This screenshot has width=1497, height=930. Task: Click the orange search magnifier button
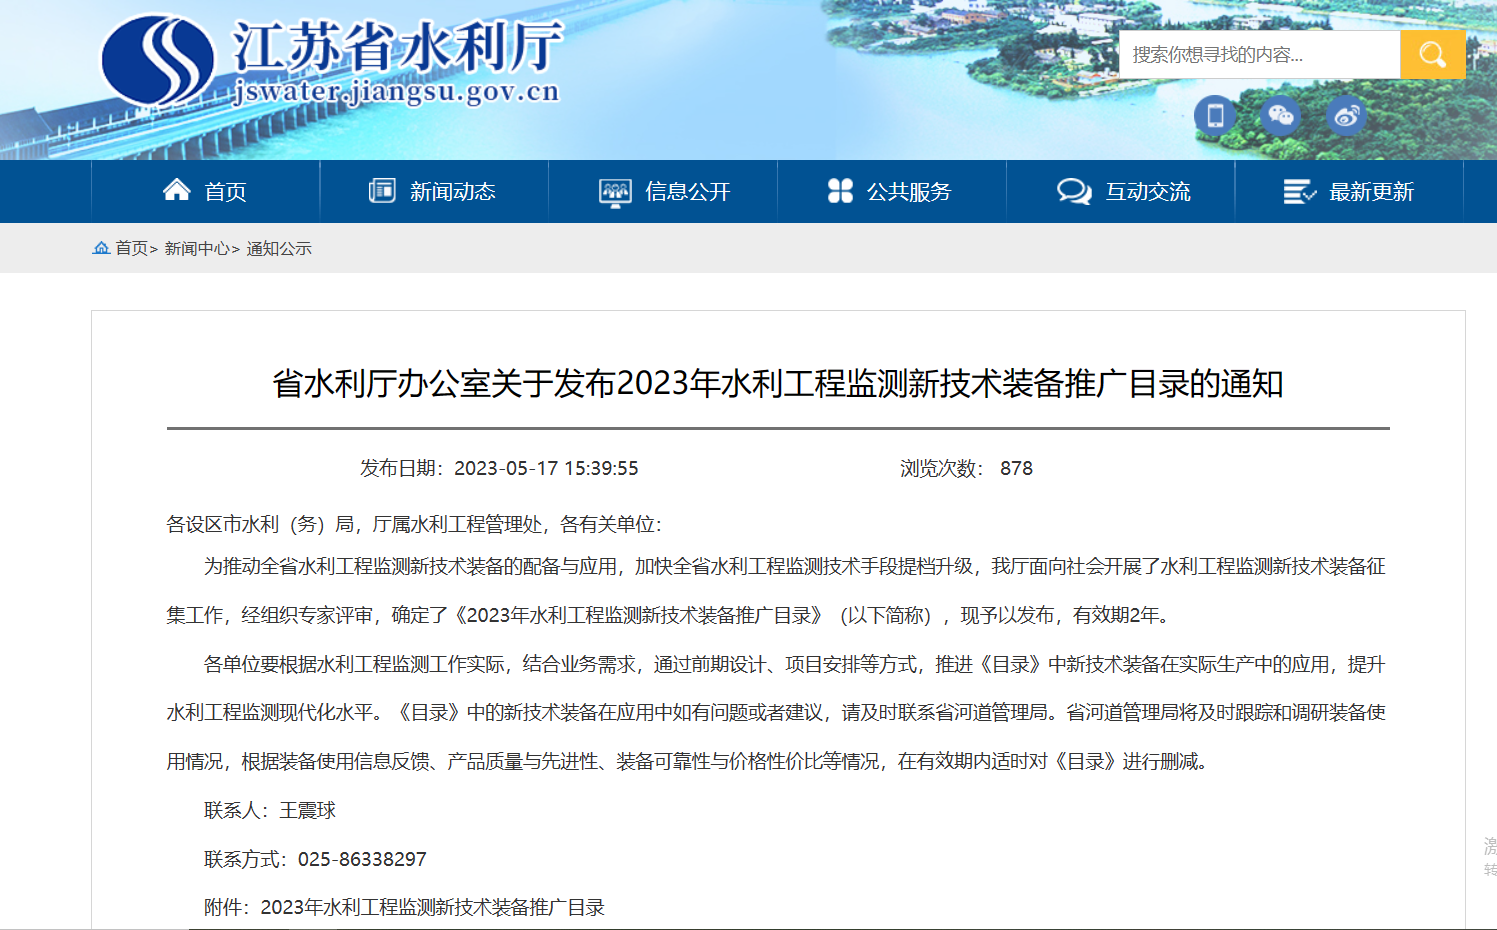coord(1432,55)
